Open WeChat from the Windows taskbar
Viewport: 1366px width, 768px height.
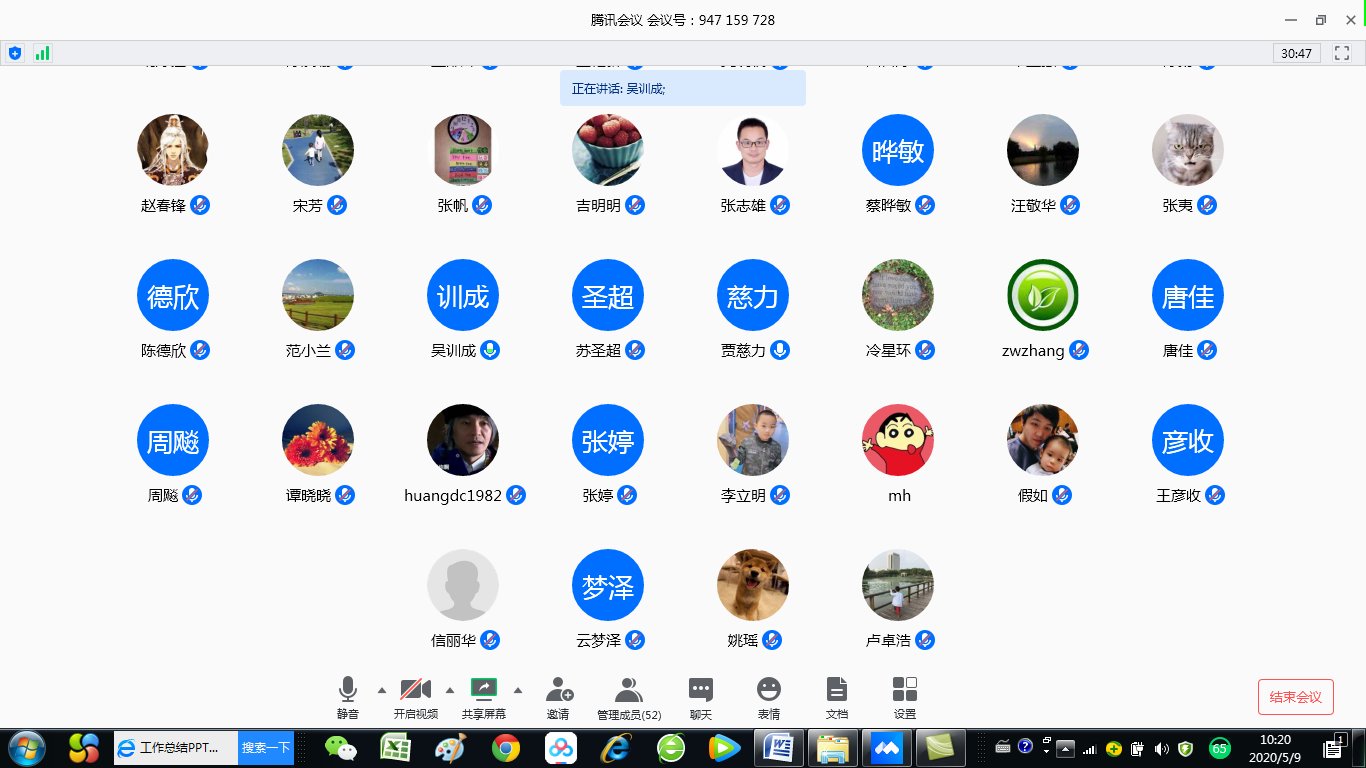[342, 747]
